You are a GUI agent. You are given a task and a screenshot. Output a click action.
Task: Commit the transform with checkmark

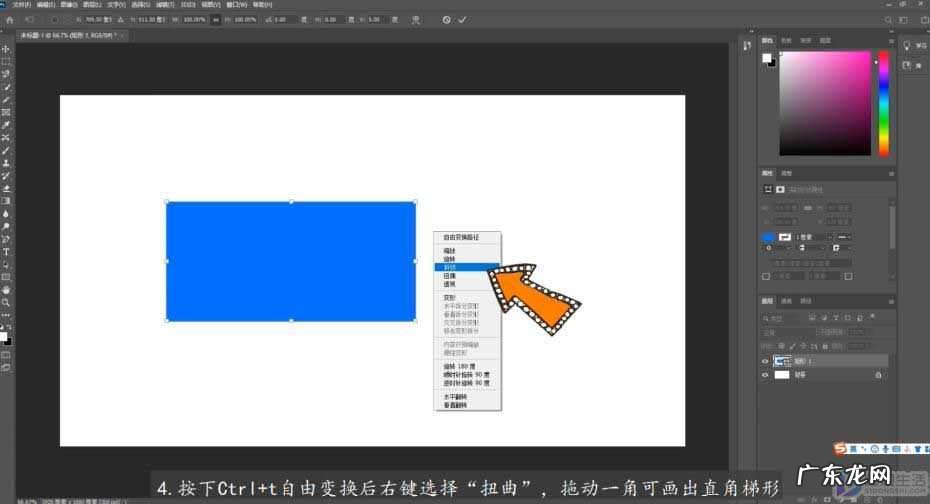[x=462, y=20]
